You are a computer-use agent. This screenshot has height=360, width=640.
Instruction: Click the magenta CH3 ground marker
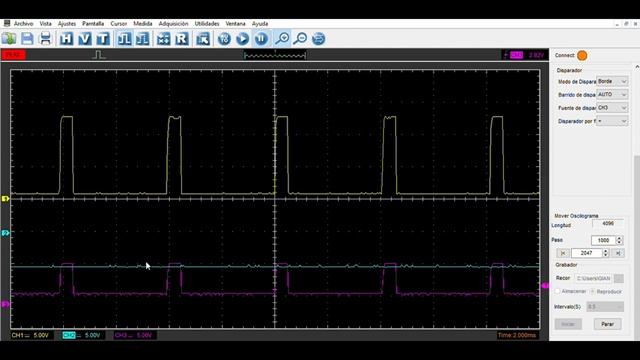pos(5,304)
